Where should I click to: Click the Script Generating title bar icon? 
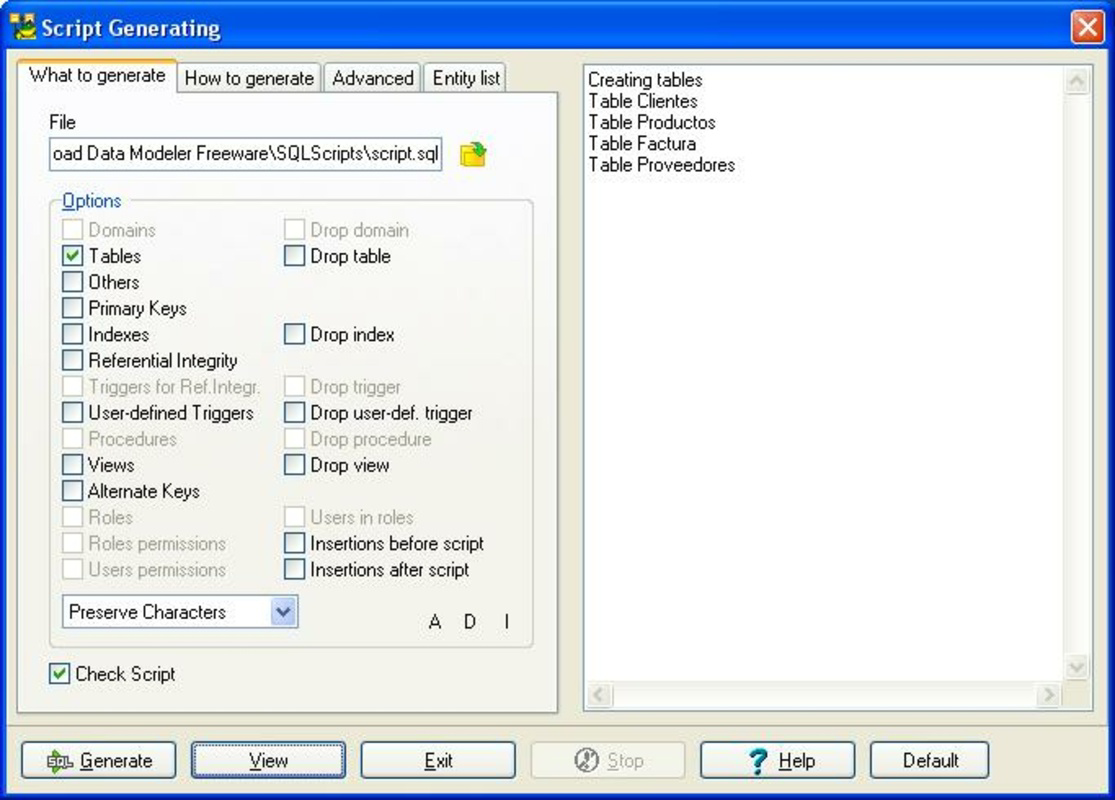point(23,27)
